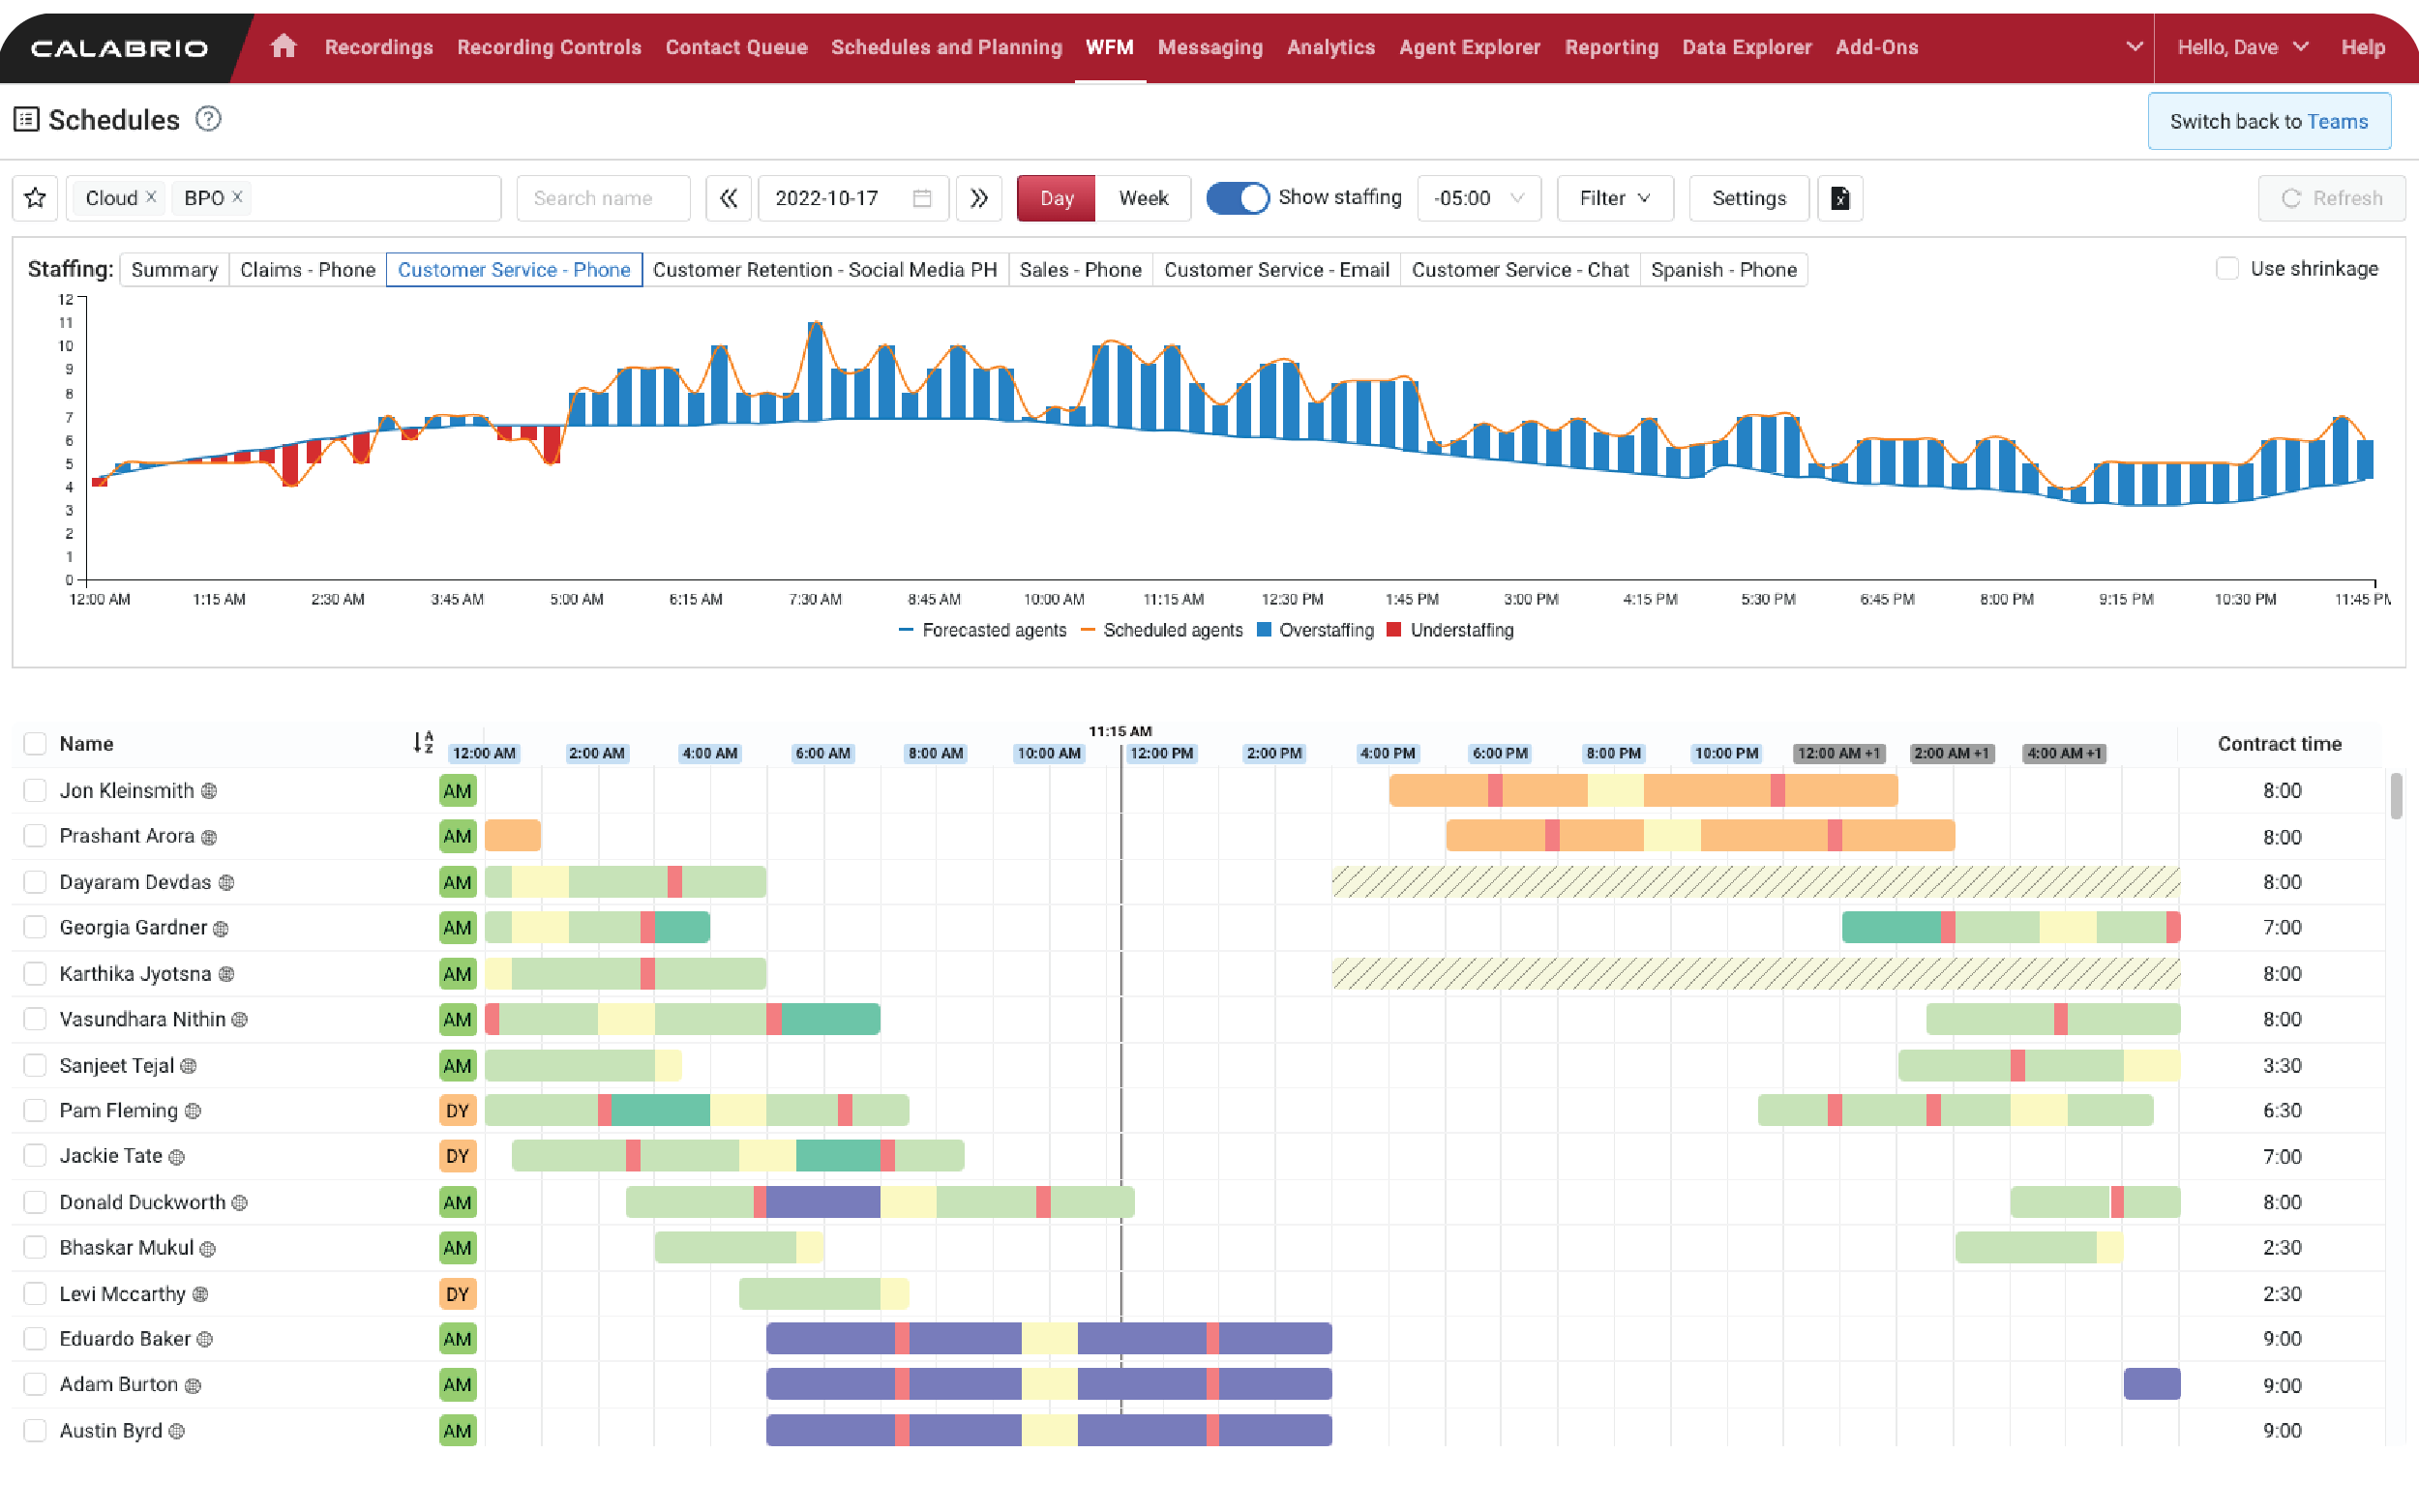Click the date picker backward navigation arrow
The height and width of the screenshot is (1512, 2419).
(x=730, y=196)
